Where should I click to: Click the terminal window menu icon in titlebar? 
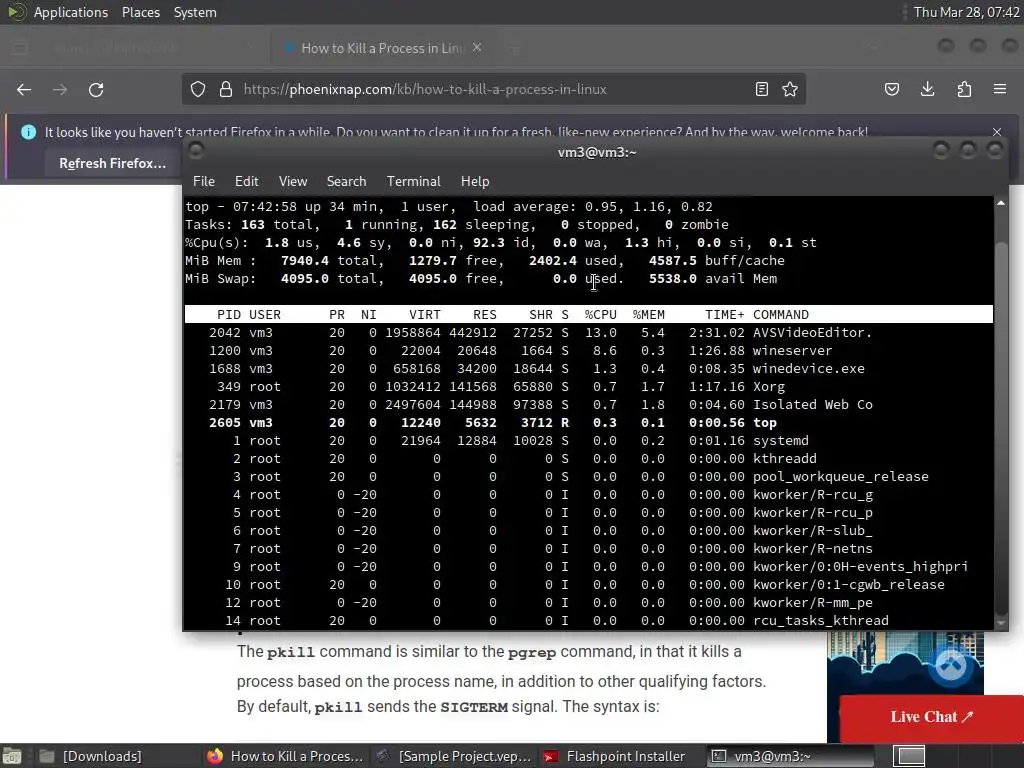(x=195, y=151)
